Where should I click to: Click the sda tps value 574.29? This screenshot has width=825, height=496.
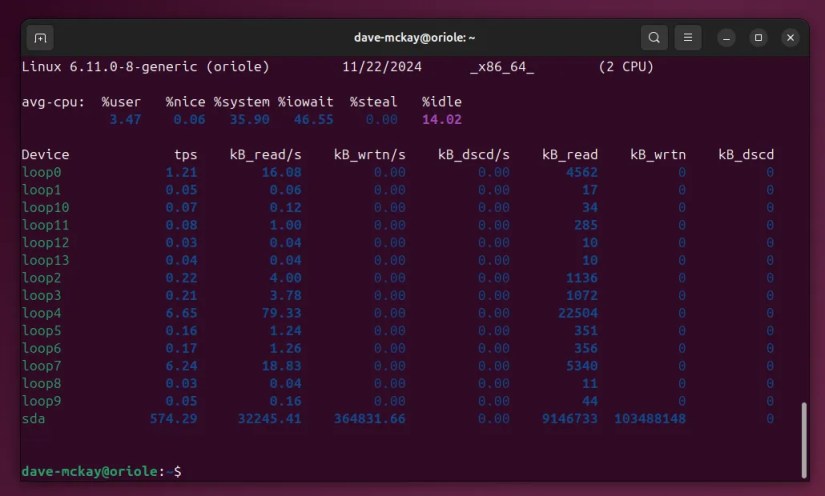pos(174,419)
